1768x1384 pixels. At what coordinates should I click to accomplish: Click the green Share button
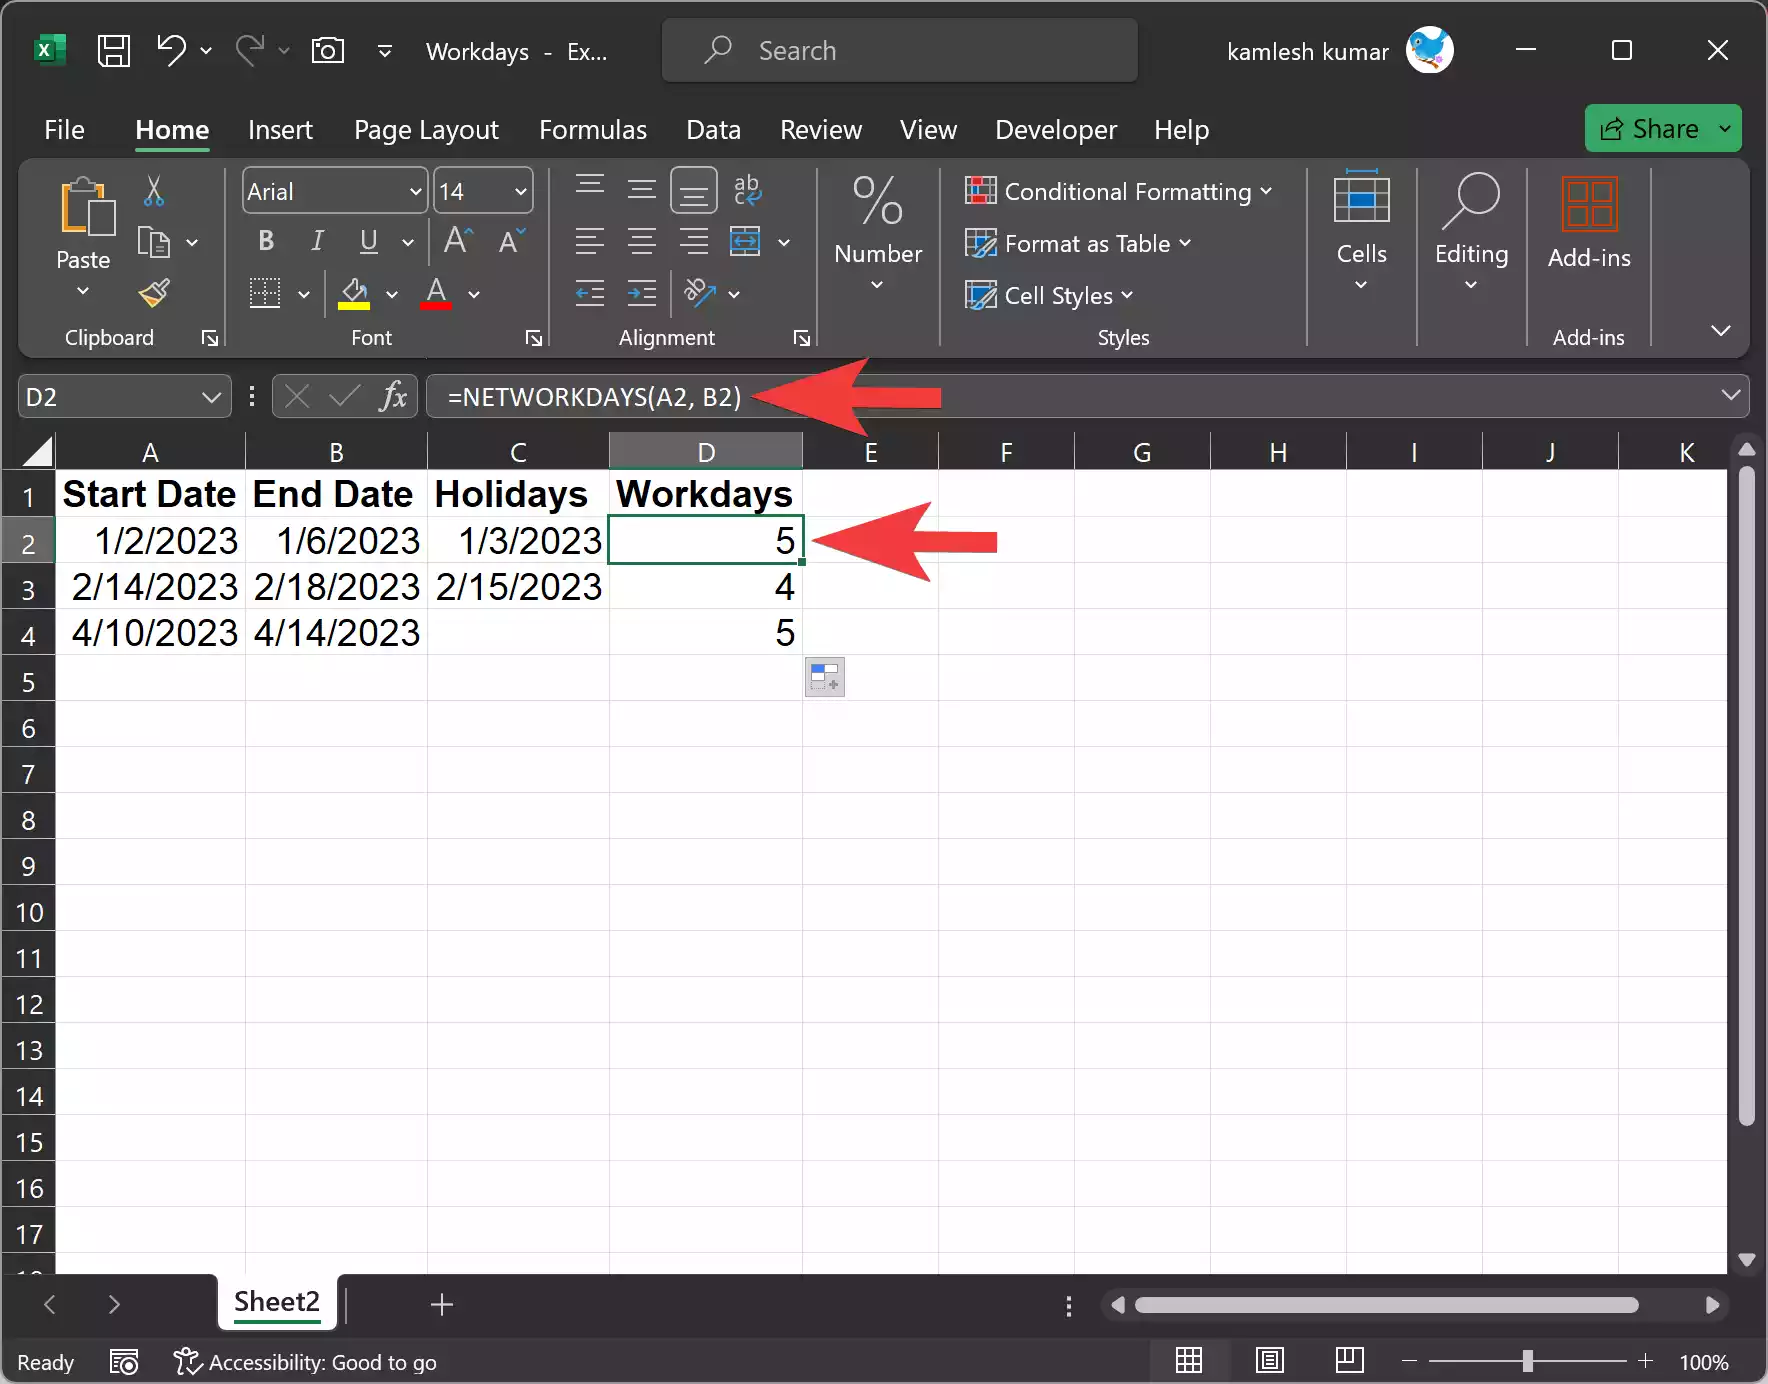tap(1651, 129)
